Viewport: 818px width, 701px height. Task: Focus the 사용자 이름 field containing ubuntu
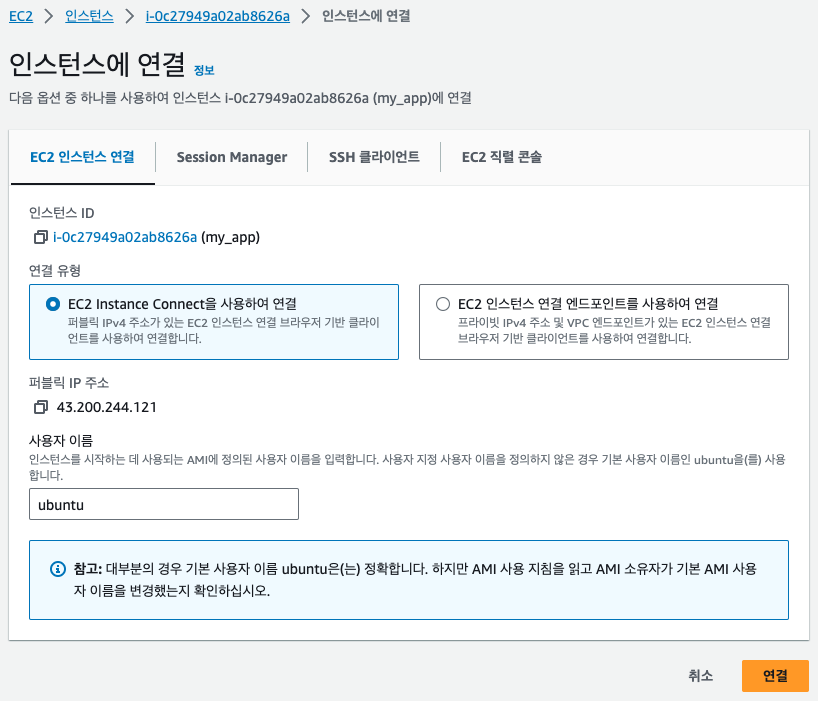point(164,504)
